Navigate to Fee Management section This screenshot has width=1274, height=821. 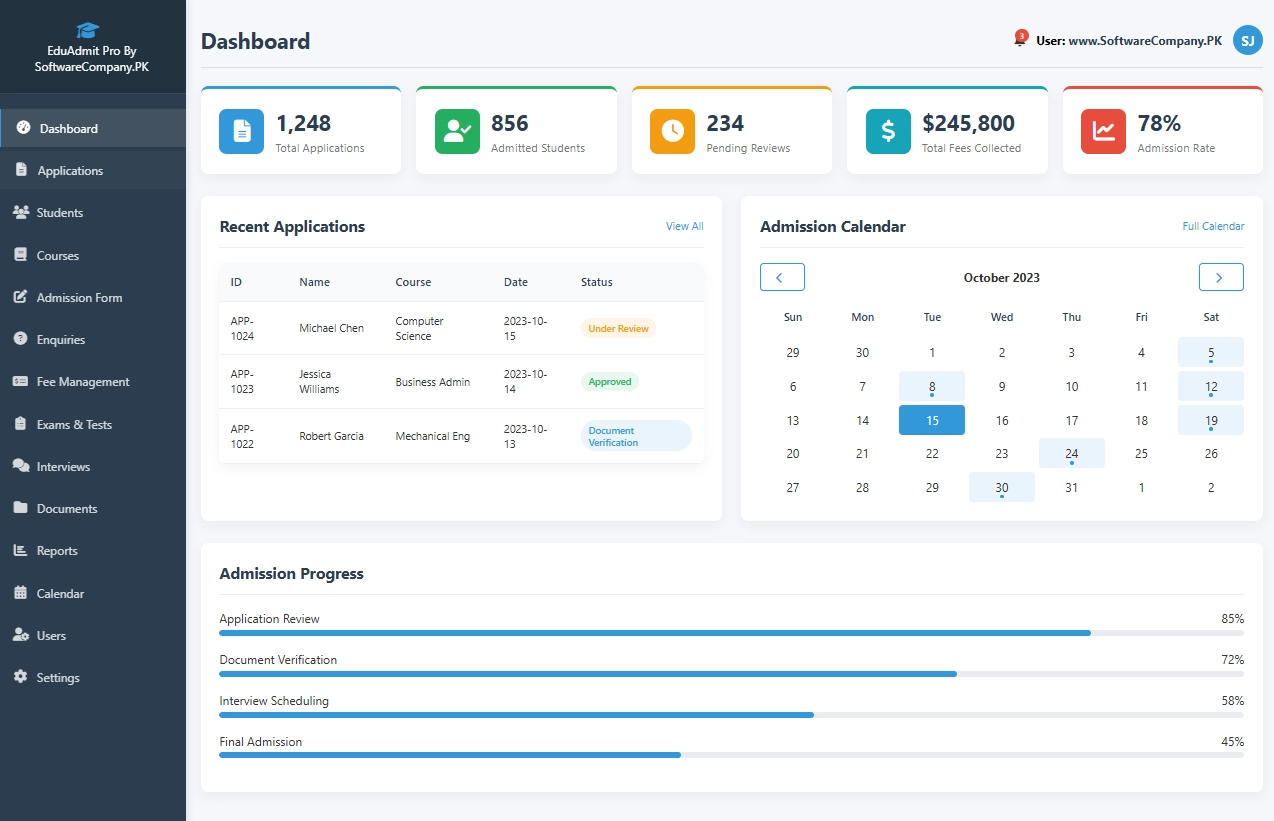coord(83,382)
